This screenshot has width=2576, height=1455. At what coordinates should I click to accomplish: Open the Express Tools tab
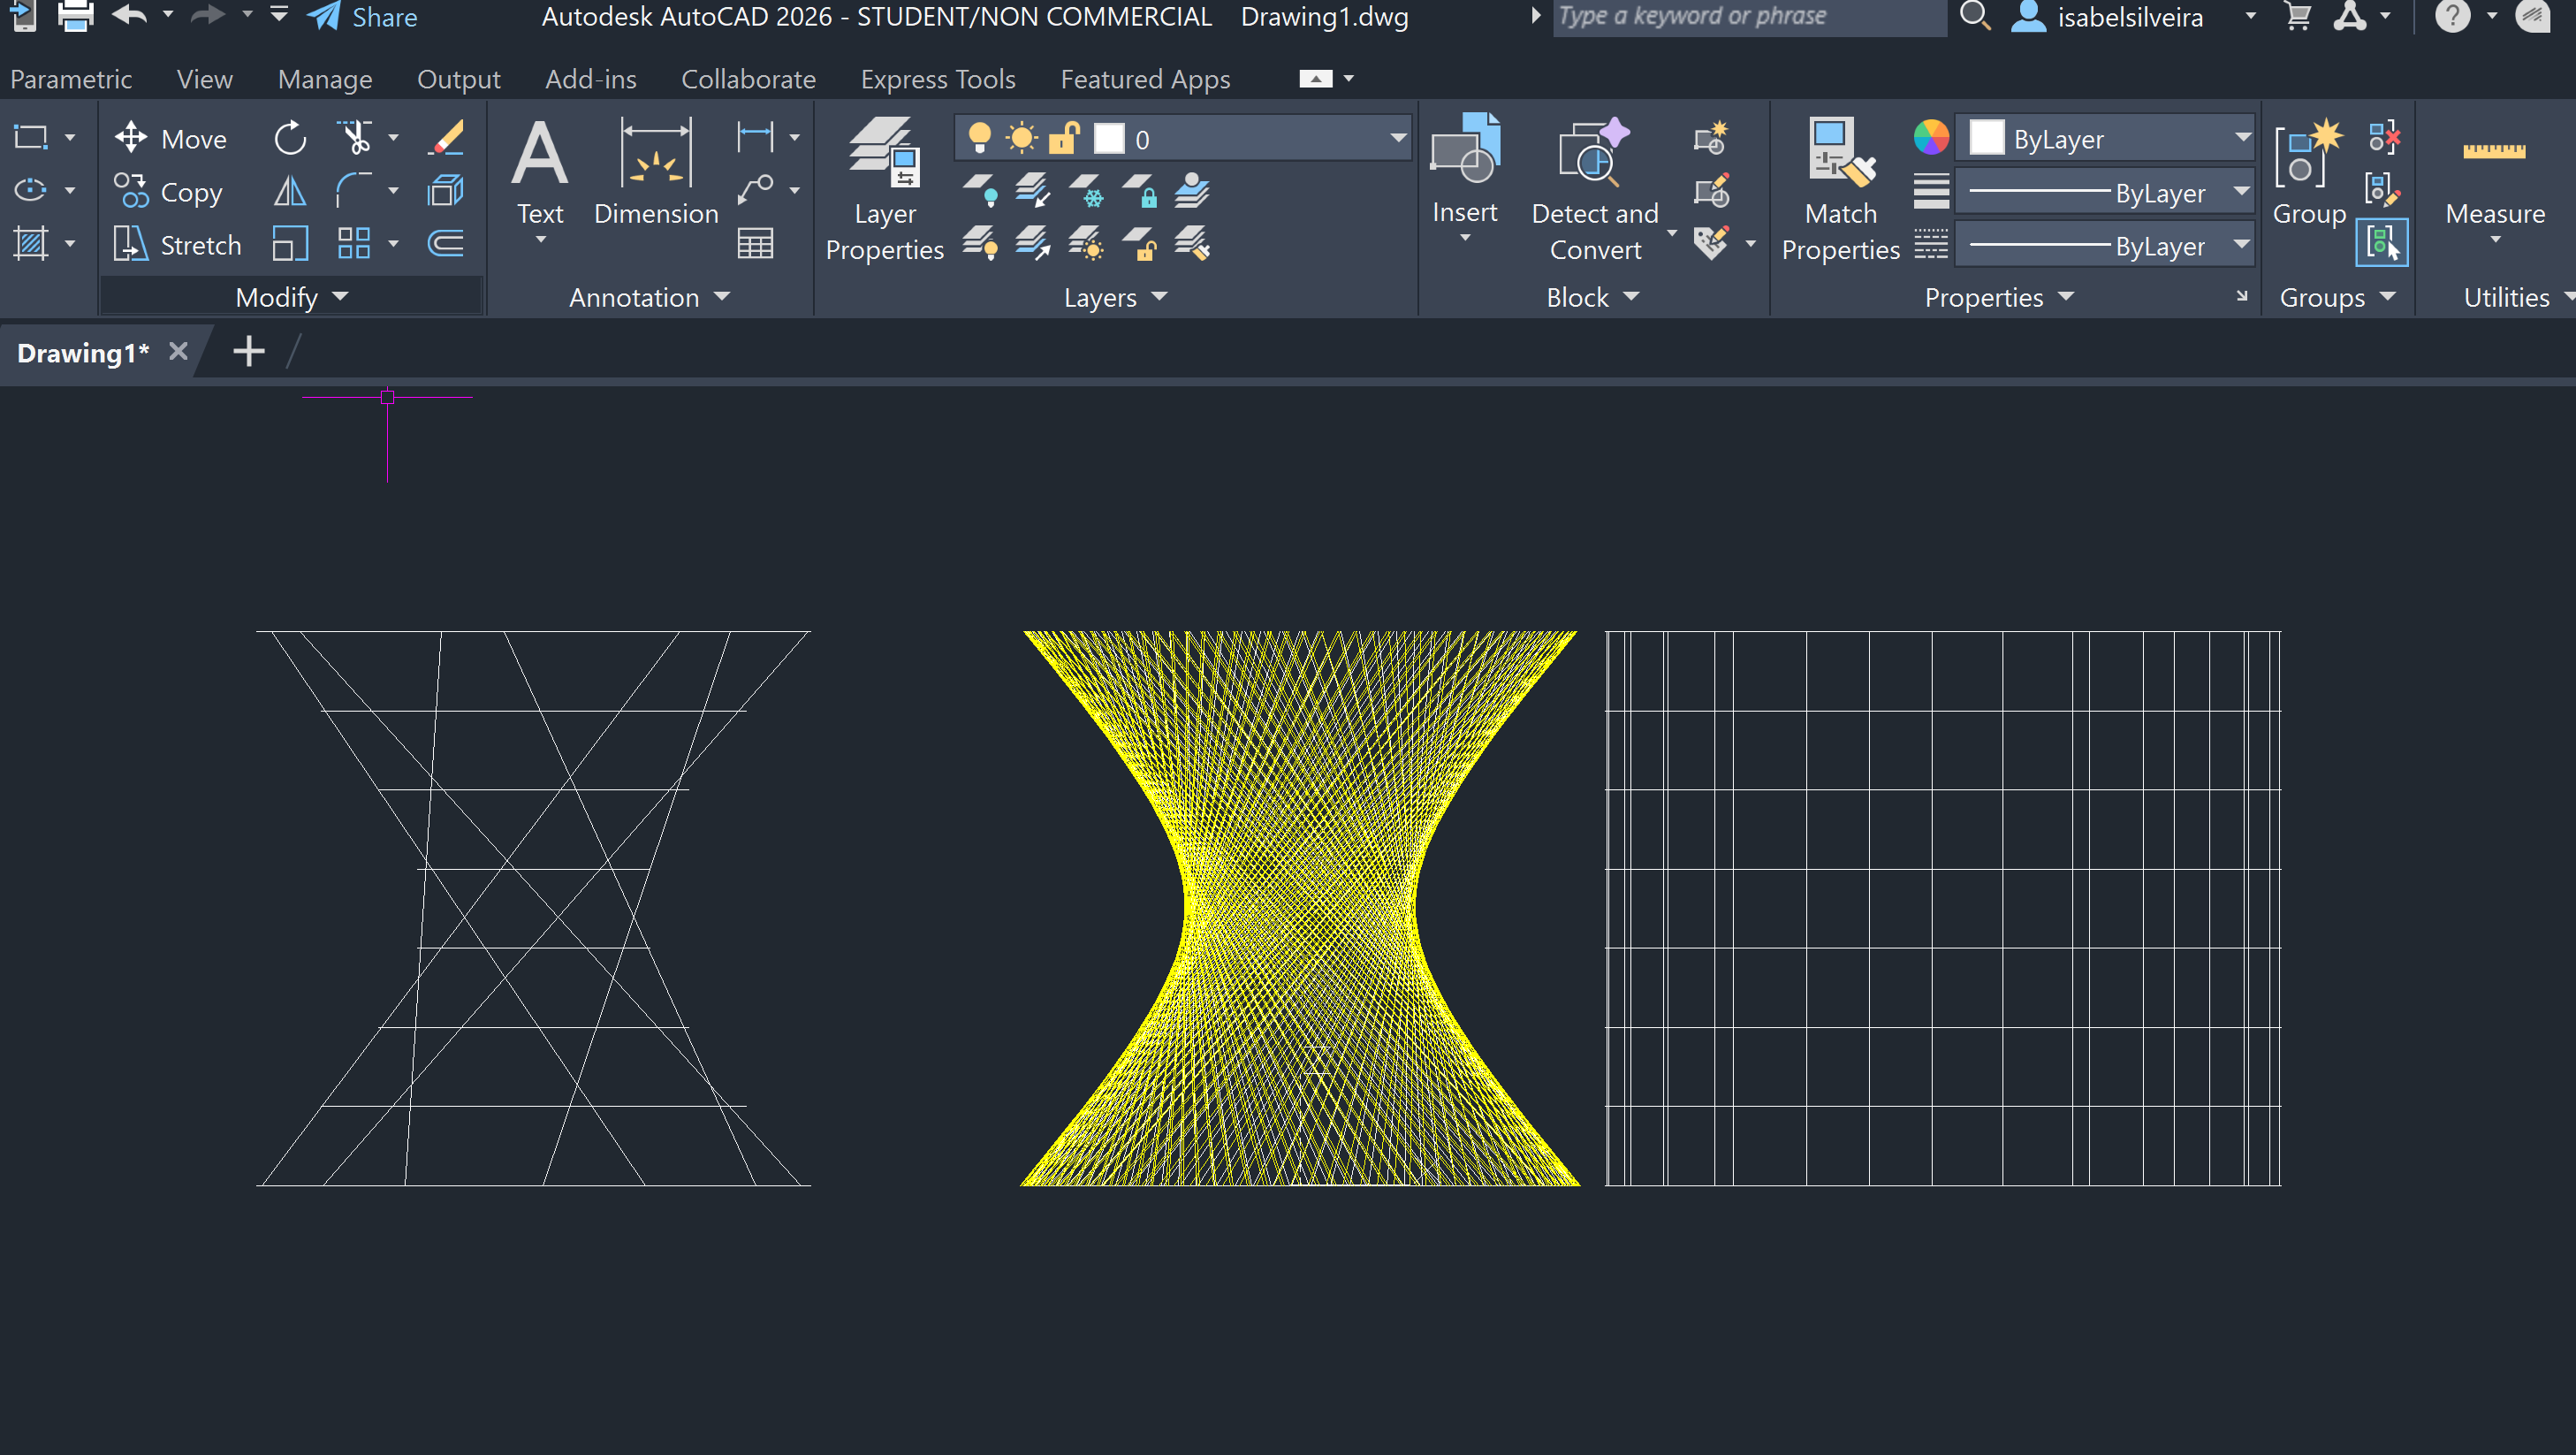pyautogui.click(x=937, y=79)
